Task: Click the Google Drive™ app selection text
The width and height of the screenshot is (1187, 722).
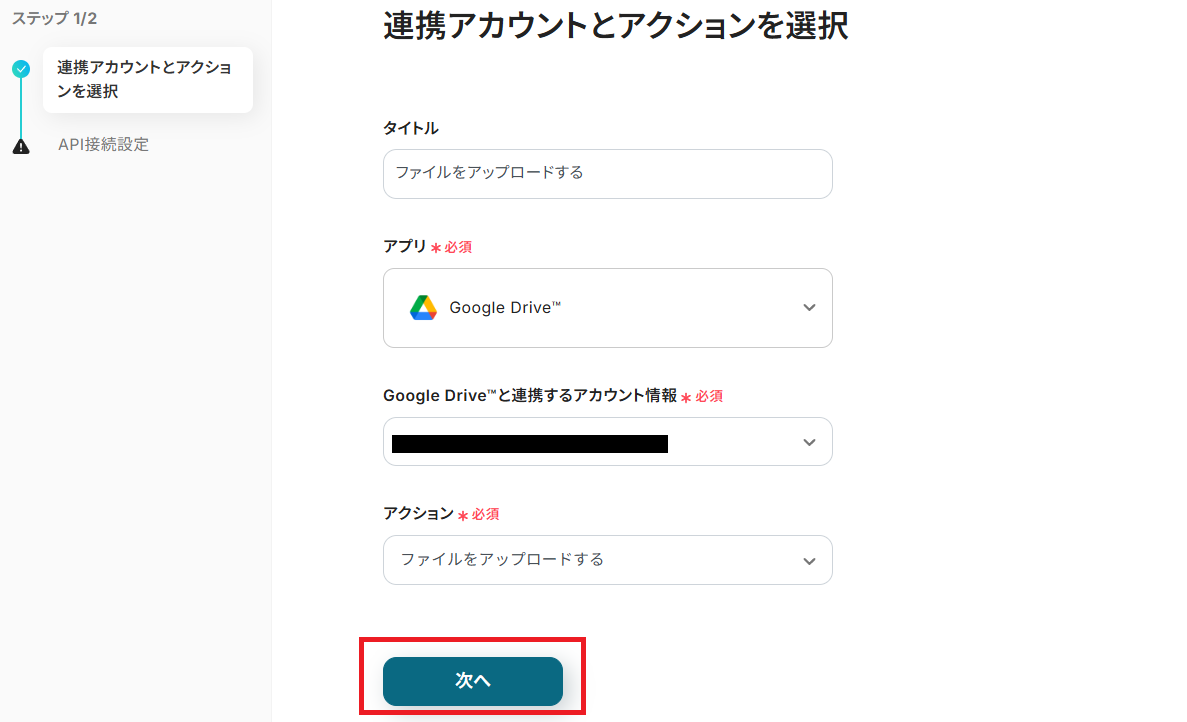Action: (x=505, y=308)
